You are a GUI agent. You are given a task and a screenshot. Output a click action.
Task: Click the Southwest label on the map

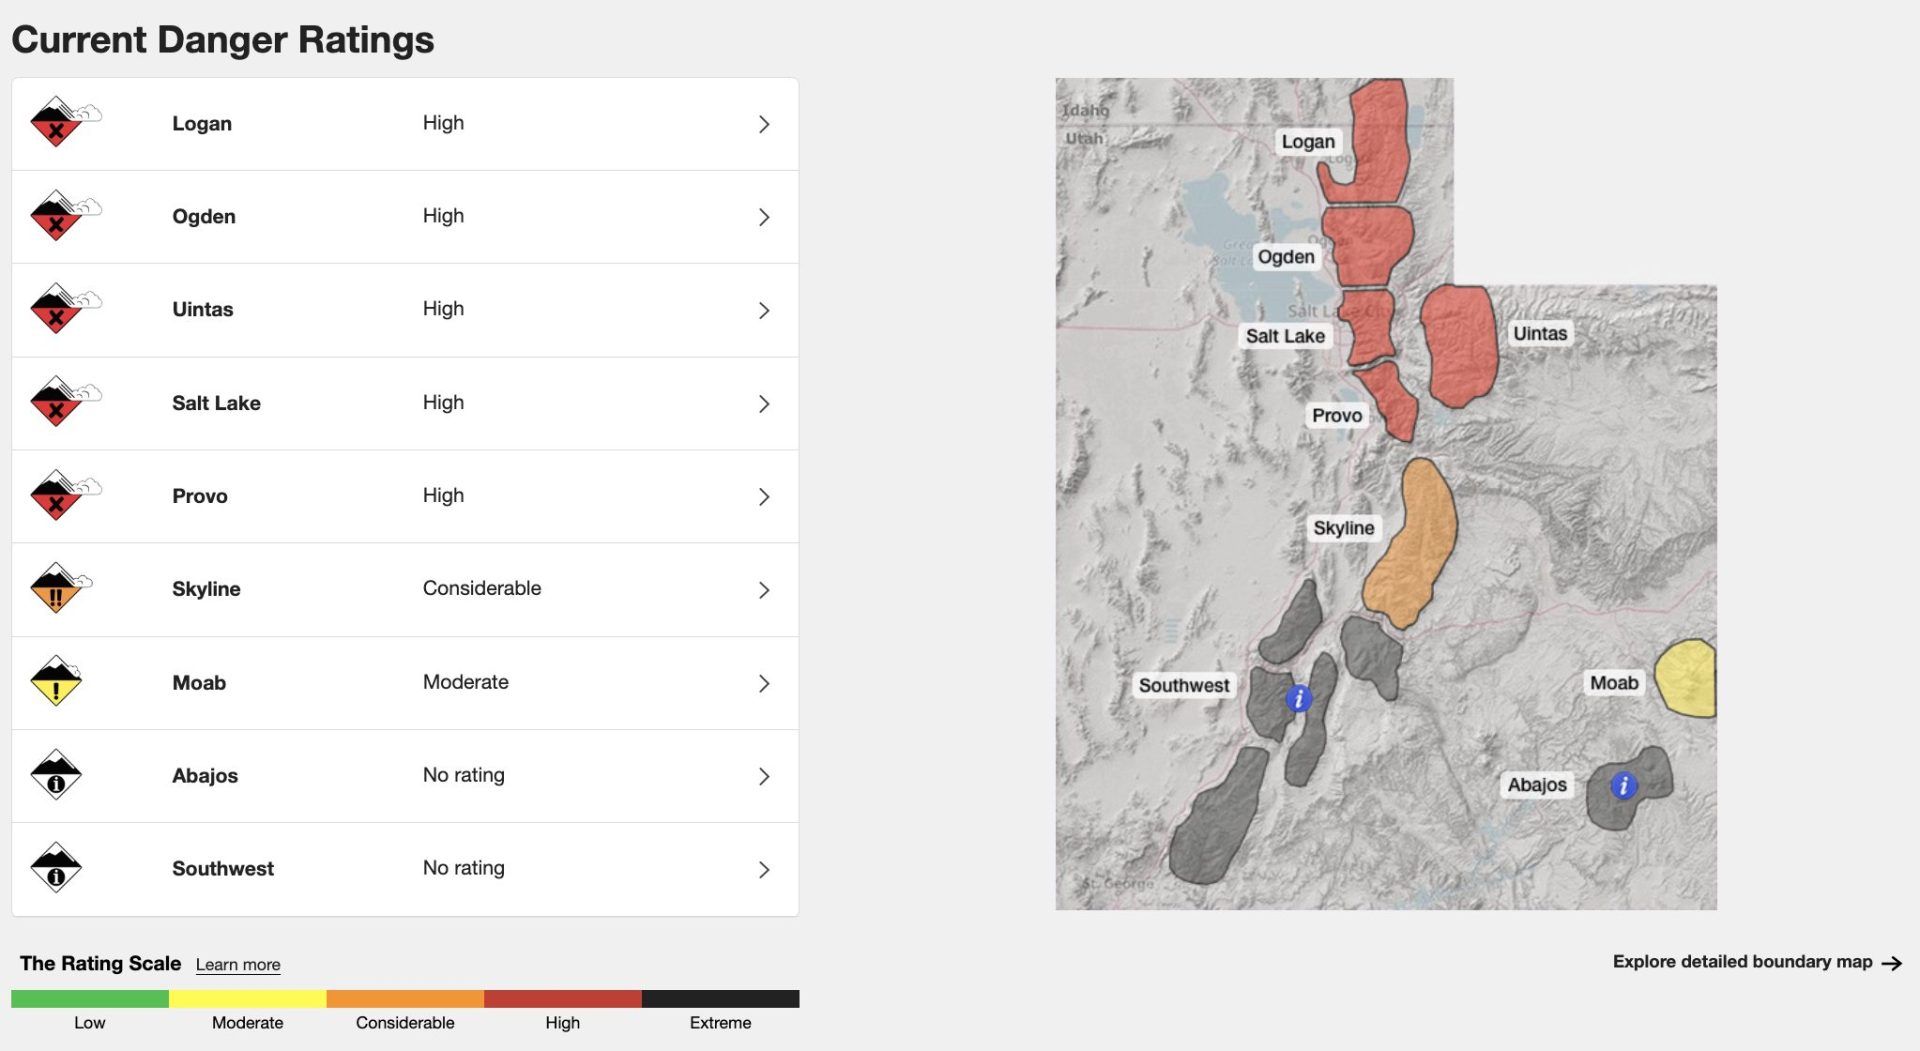click(x=1184, y=685)
